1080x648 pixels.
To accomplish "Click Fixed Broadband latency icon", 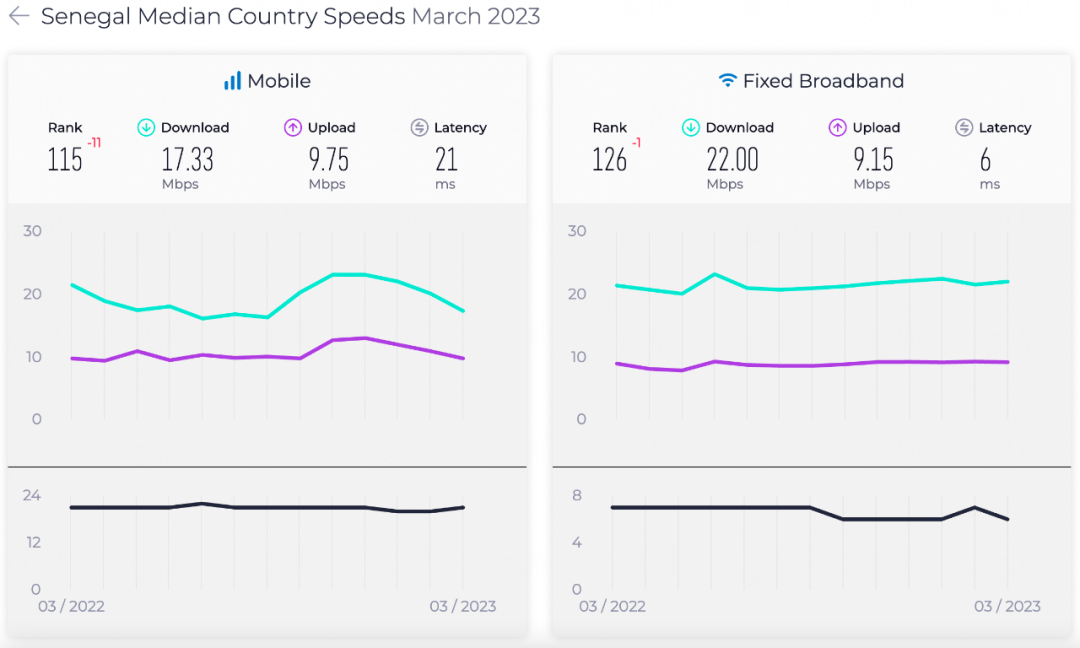I will [964, 127].
